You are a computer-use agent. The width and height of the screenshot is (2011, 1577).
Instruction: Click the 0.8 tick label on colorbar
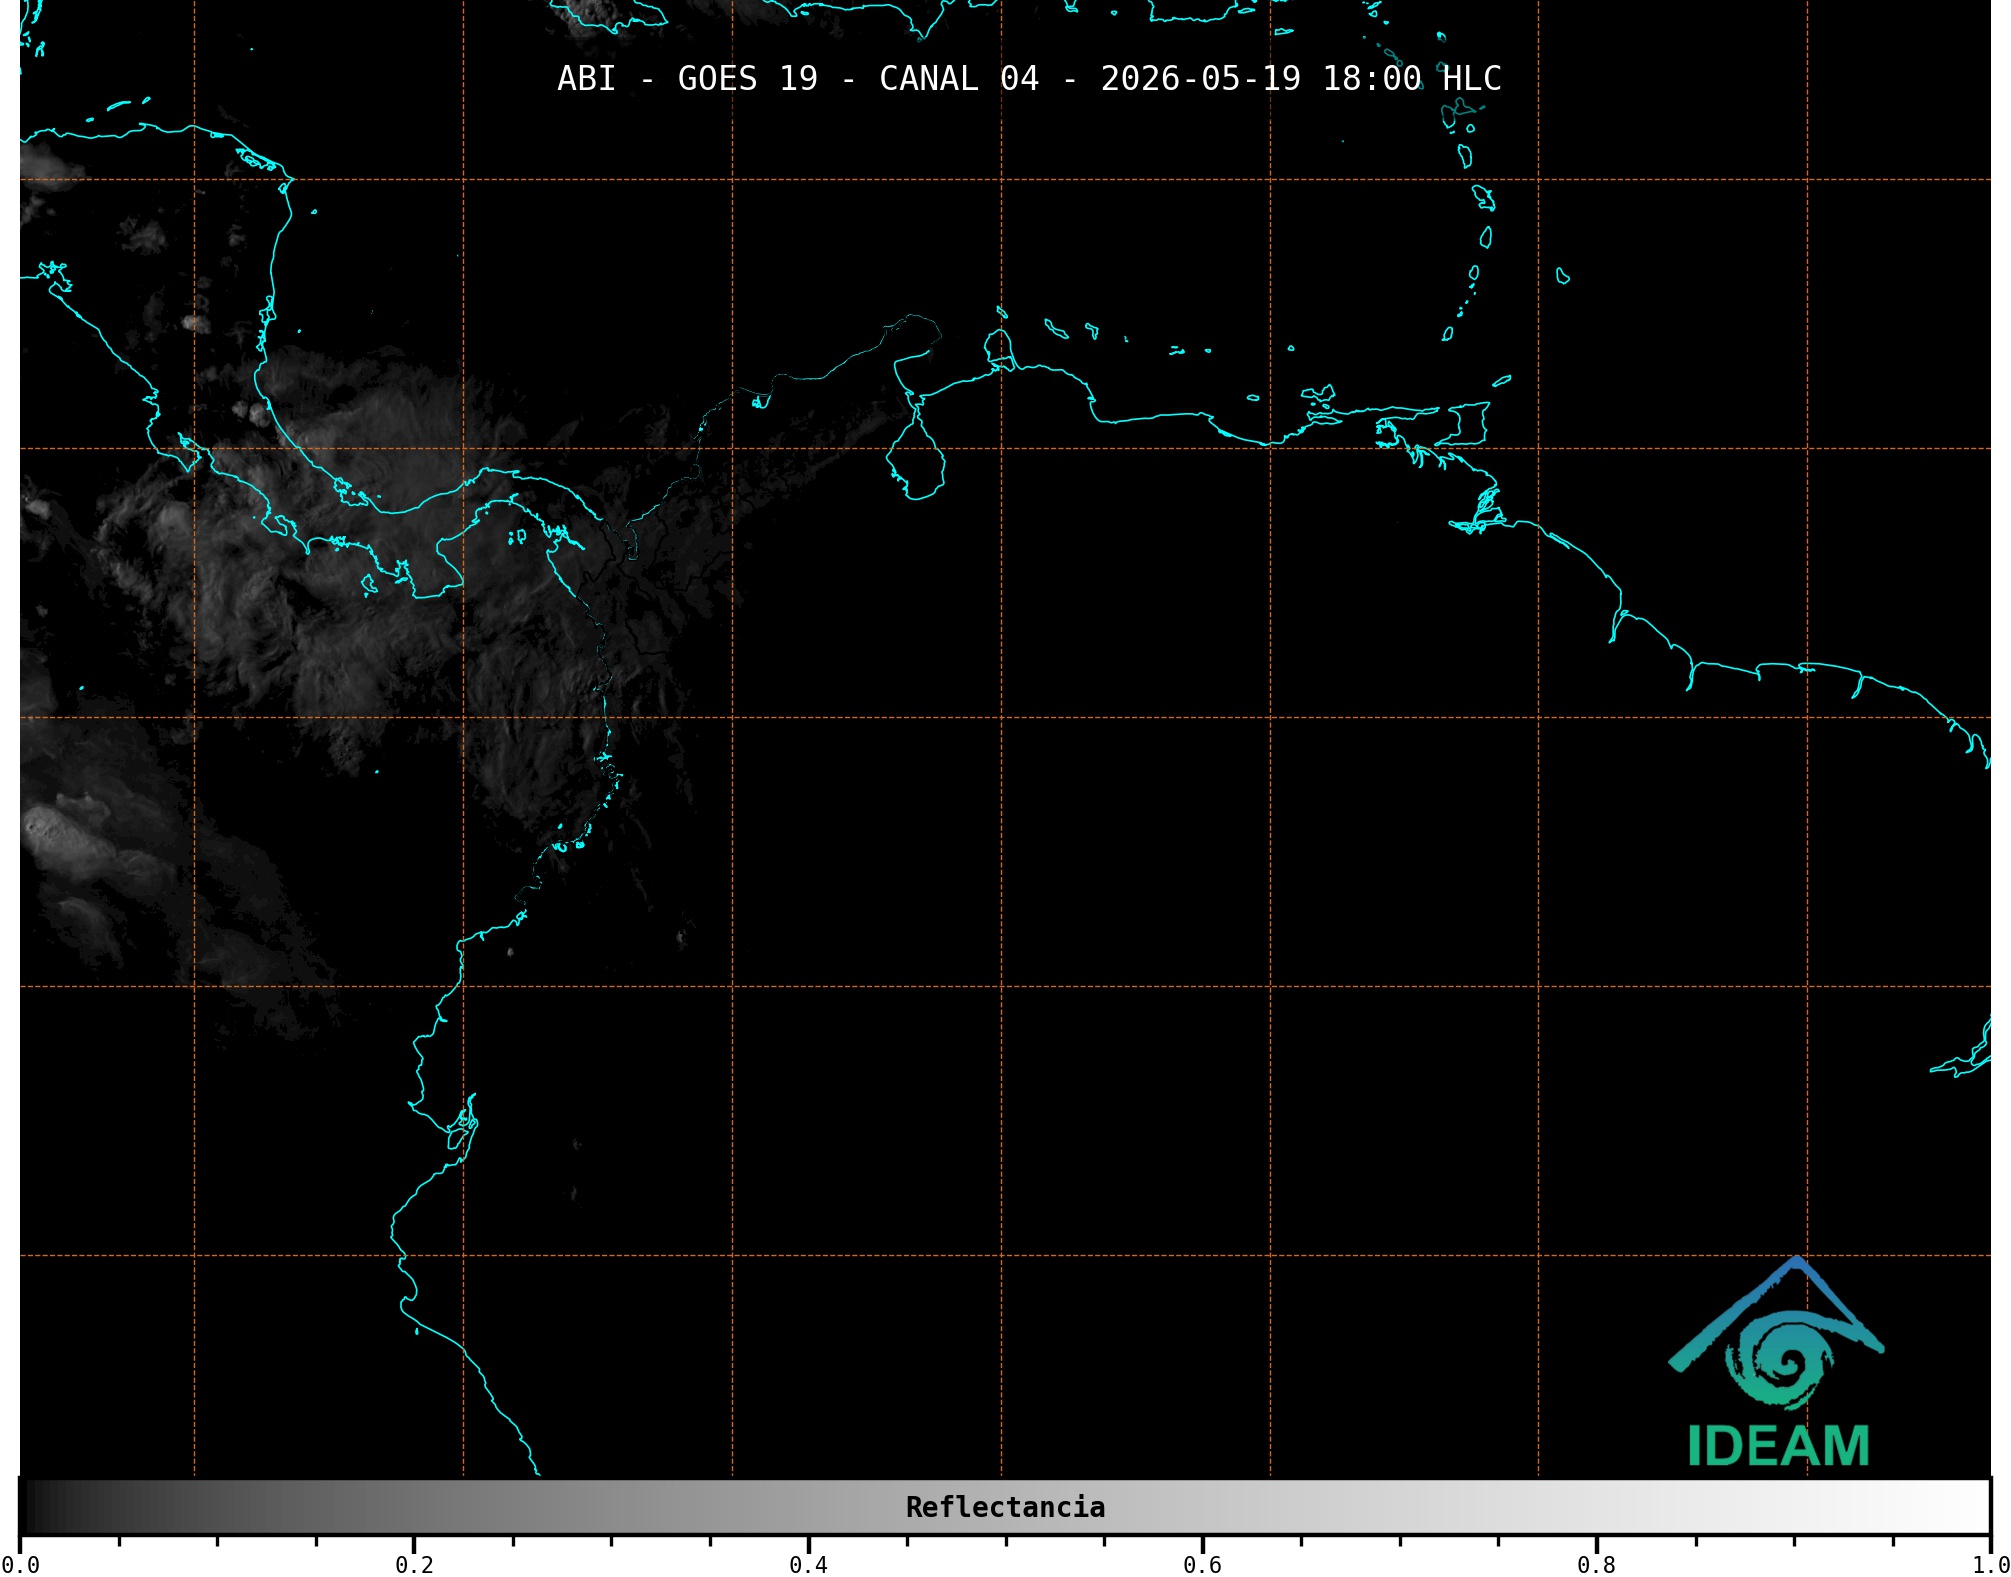[1596, 1565]
